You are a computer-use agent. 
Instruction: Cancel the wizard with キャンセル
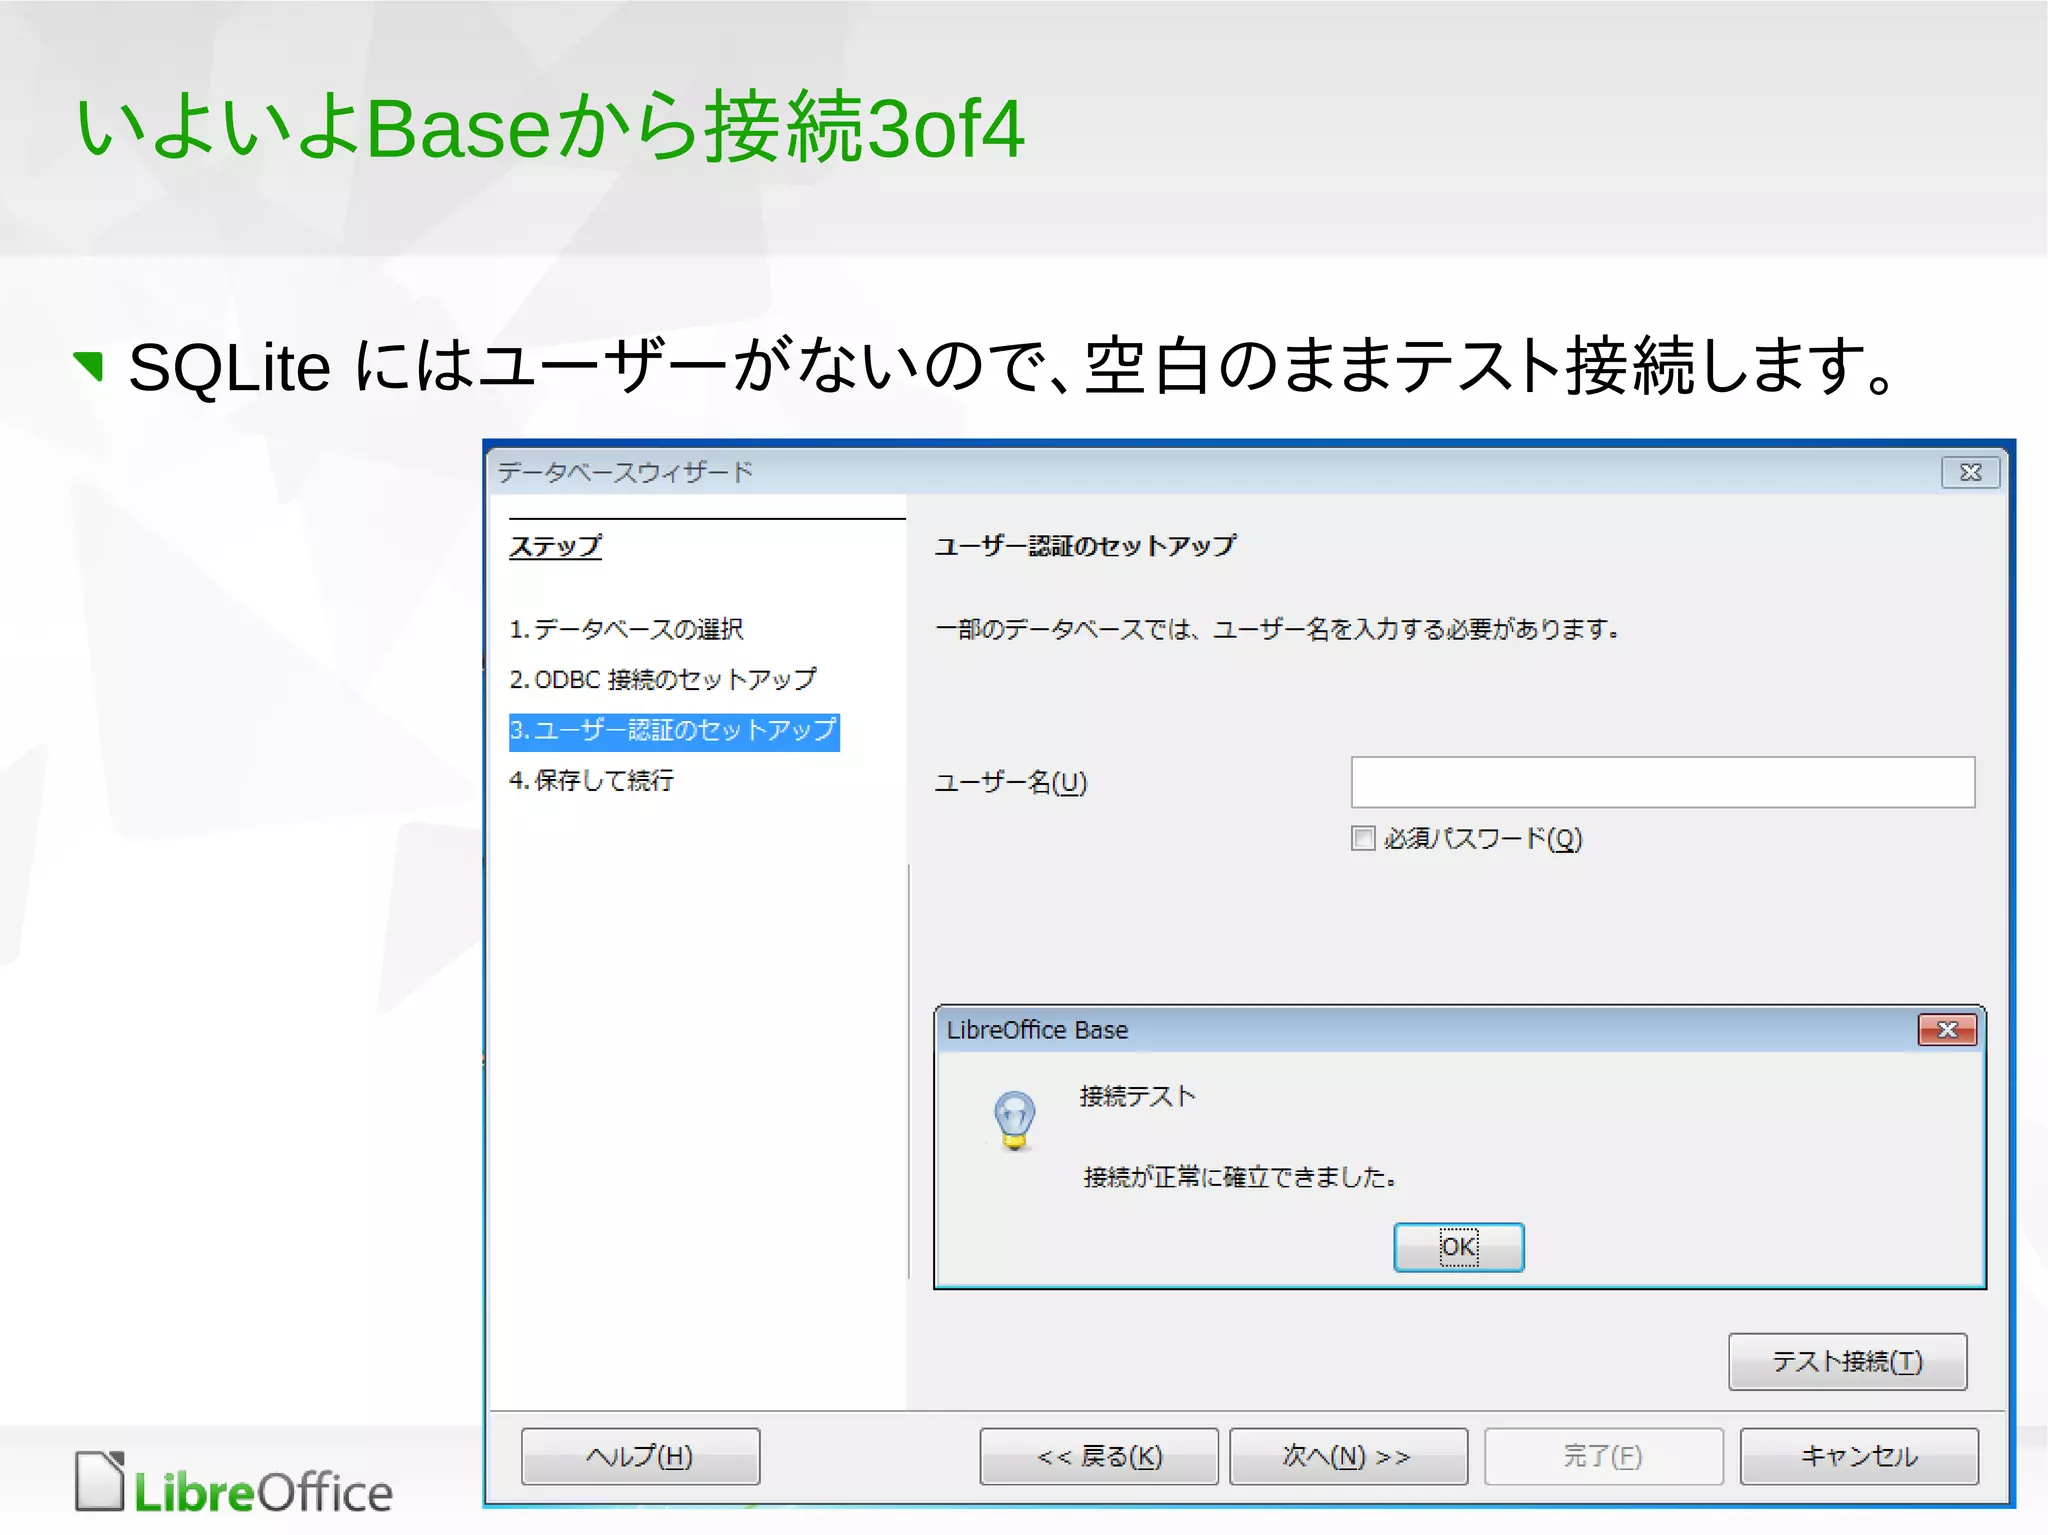(x=1859, y=1456)
